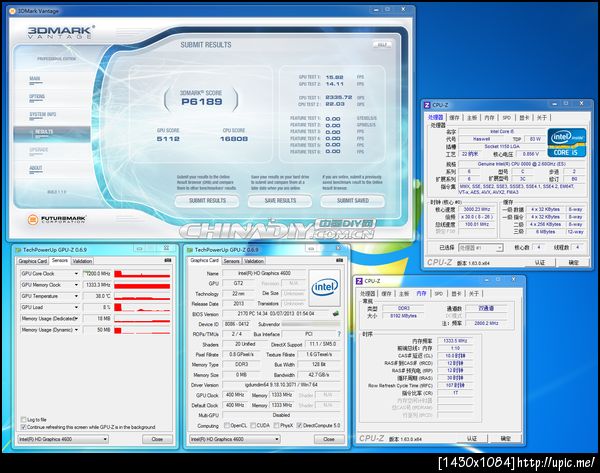The image size is (600, 473).
Task: Click the GPU-Z title icon in right window
Action: tap(189, 250)
